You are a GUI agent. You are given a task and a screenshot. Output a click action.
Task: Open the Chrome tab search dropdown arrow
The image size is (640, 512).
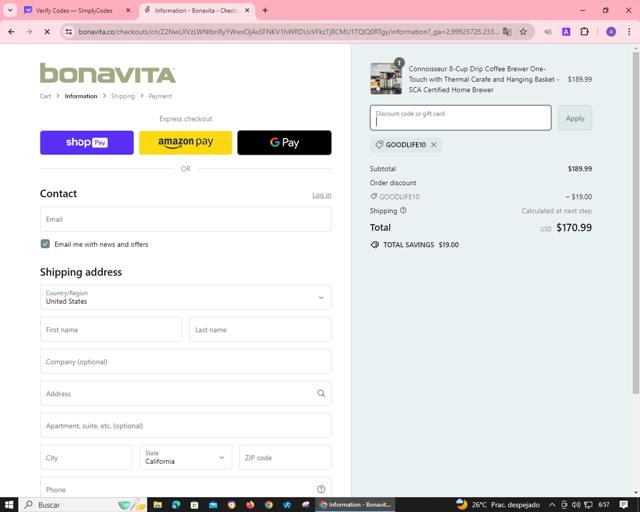[x=10, y=10]
